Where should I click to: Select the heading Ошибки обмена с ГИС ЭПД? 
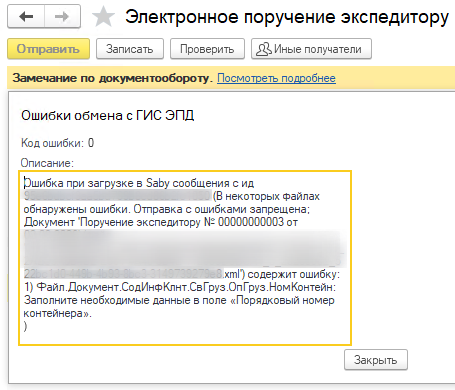pyautogui.click(x=108, y=115)
